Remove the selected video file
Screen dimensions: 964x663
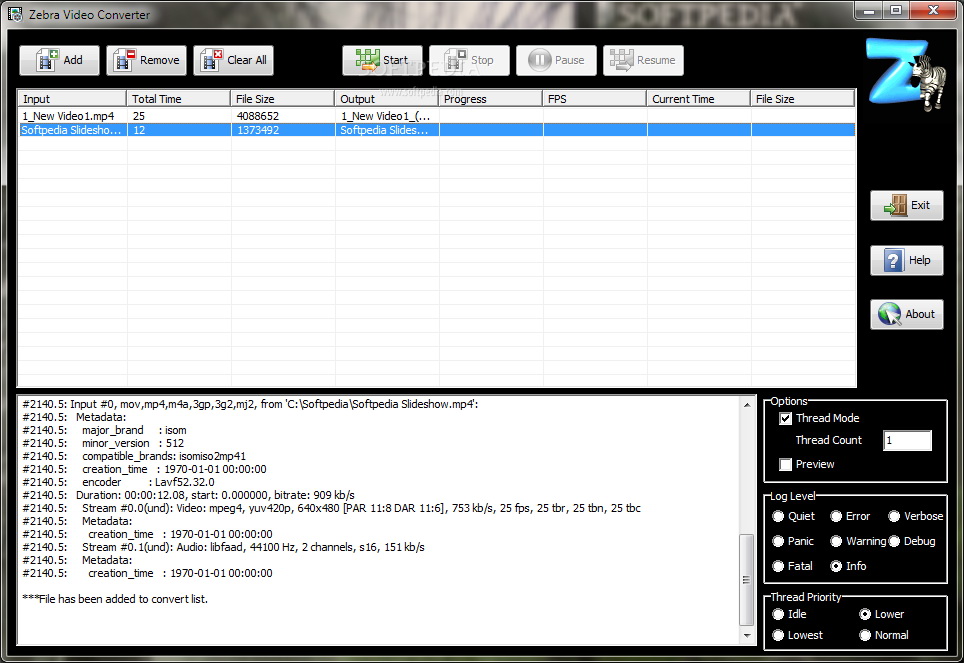[146, 60]
